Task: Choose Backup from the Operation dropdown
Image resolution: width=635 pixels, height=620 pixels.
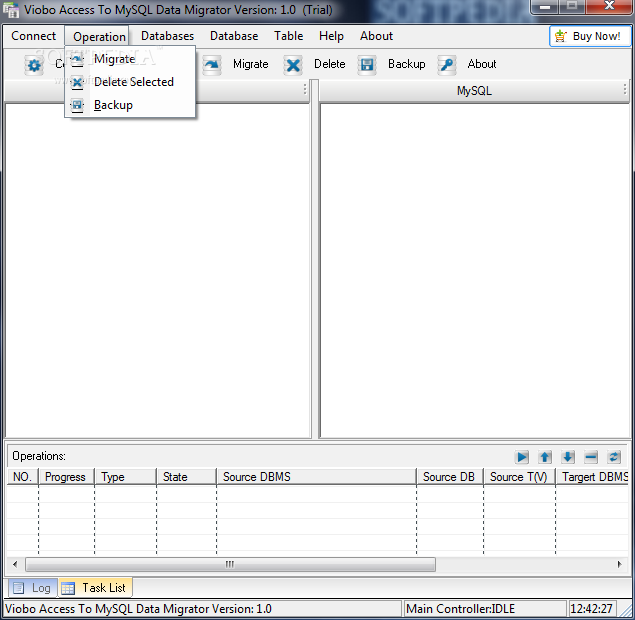Action: tap(130, 105)
